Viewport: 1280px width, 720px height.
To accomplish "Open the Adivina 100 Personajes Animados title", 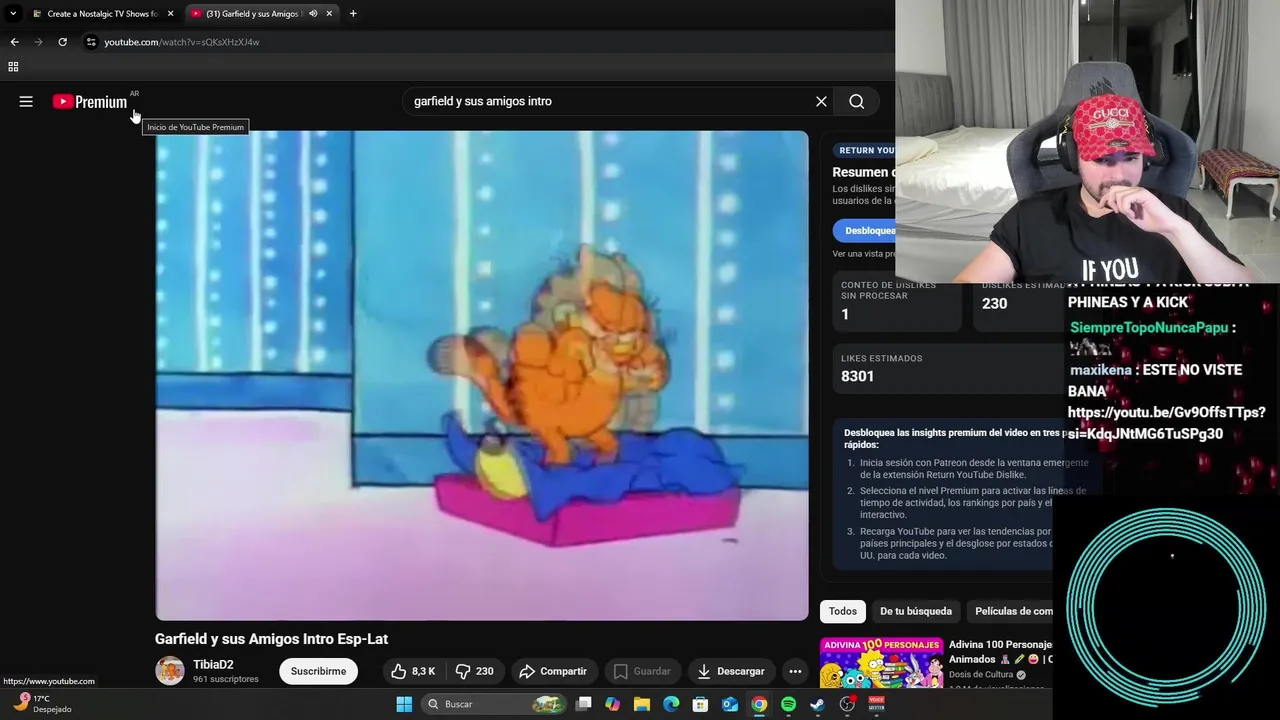I will click(x=1001, y=652).
